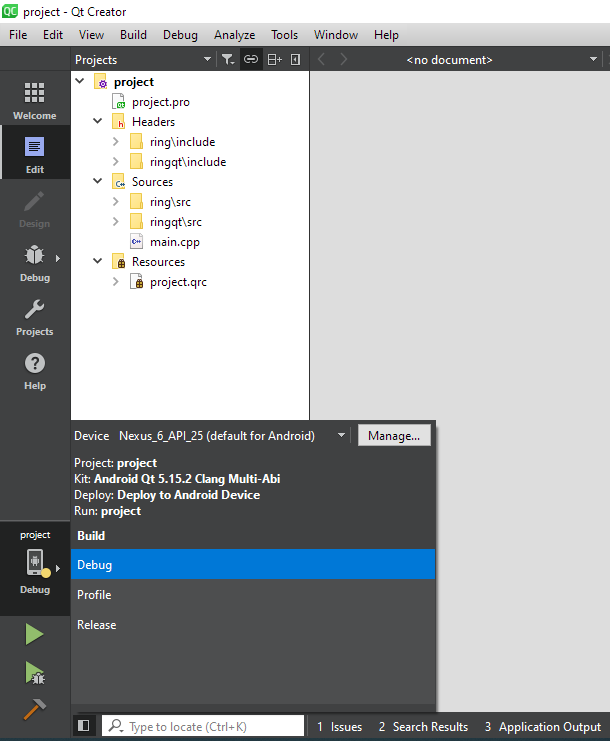Image resolution: width=610 pixels, height=741 pixels.
Task: Collapse the Sources tree node
Action: coord(97,182)
